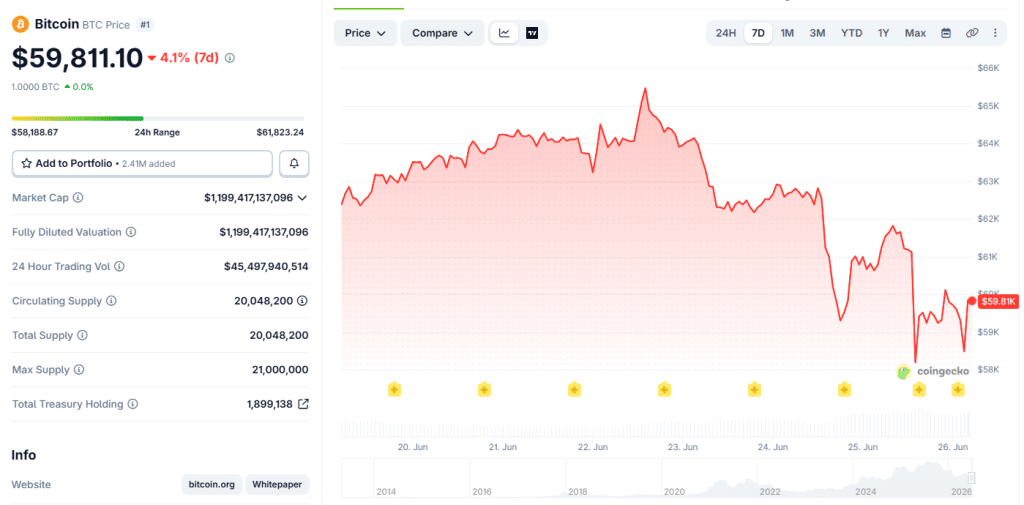Click the $59,811.10 price text

click(x=77, y=58)
